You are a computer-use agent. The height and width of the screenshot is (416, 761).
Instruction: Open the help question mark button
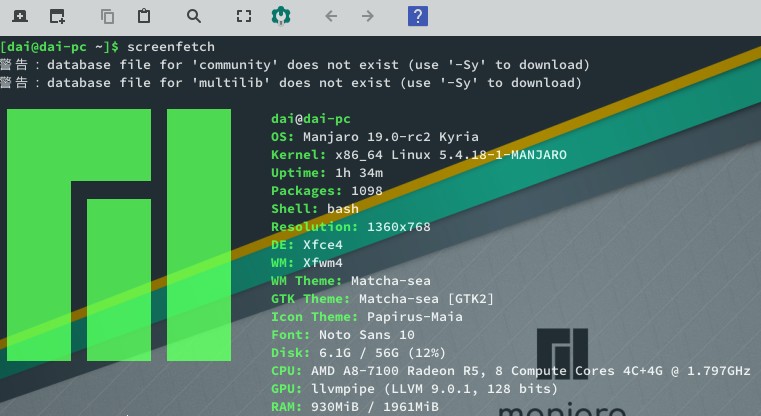(418, 16)
